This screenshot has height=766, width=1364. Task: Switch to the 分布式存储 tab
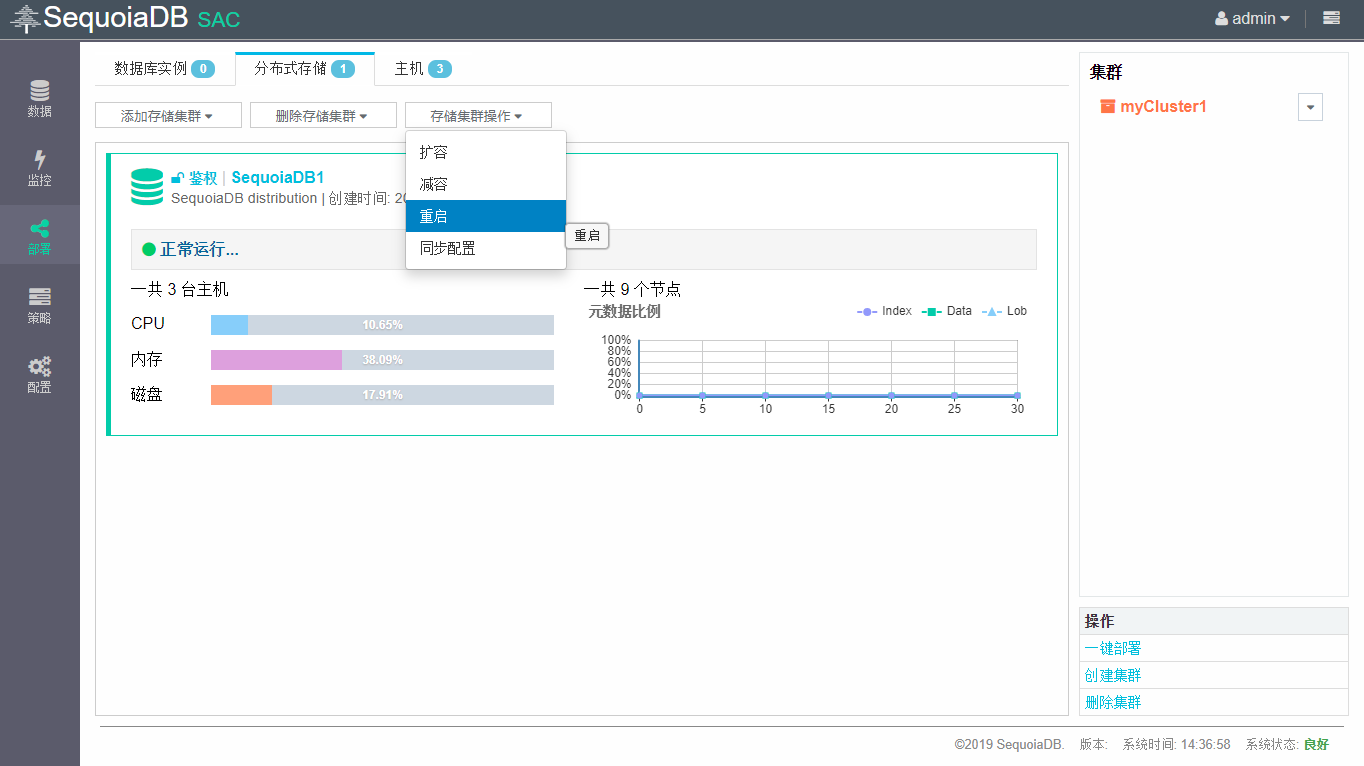(305, 69)
